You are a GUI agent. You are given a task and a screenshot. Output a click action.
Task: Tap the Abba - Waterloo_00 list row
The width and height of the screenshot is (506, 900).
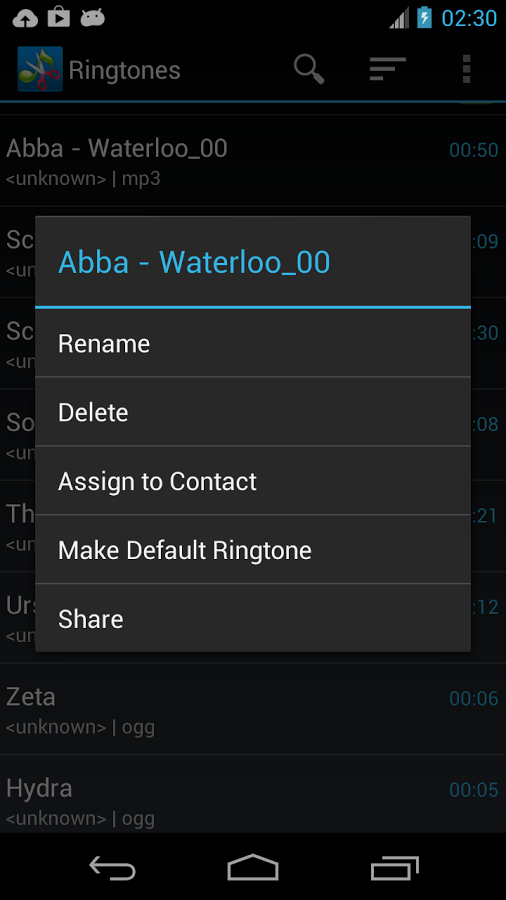[253, 161]
